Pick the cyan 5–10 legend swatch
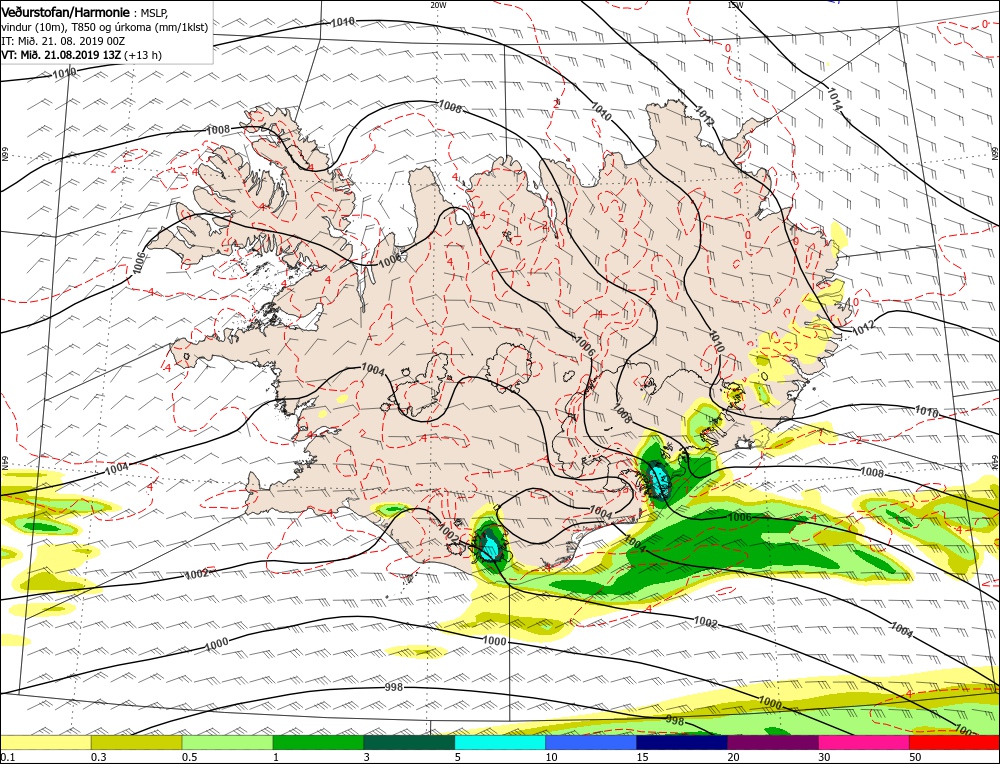 500,742
